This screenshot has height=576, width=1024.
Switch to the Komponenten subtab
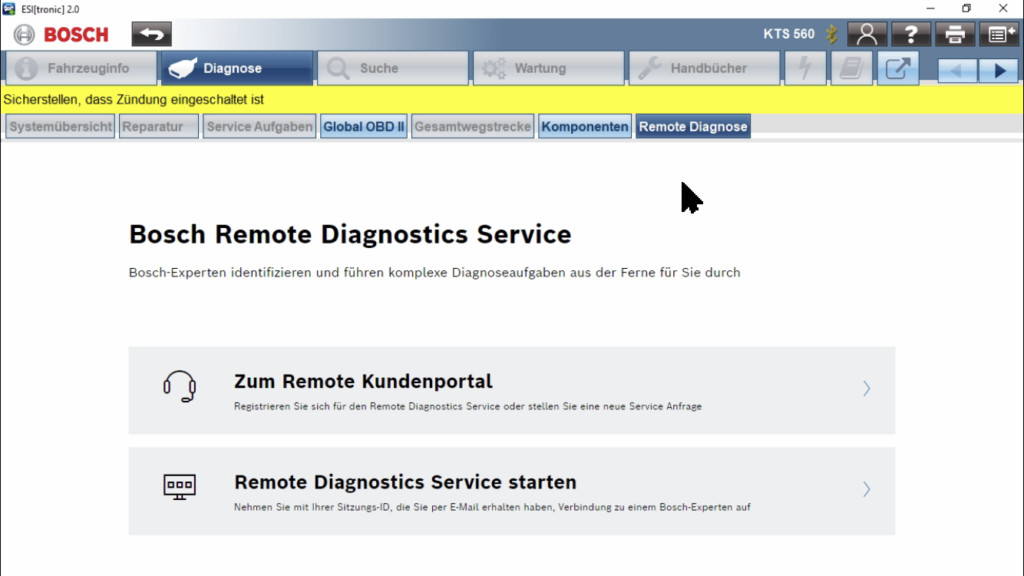click(x=584, y=127)
